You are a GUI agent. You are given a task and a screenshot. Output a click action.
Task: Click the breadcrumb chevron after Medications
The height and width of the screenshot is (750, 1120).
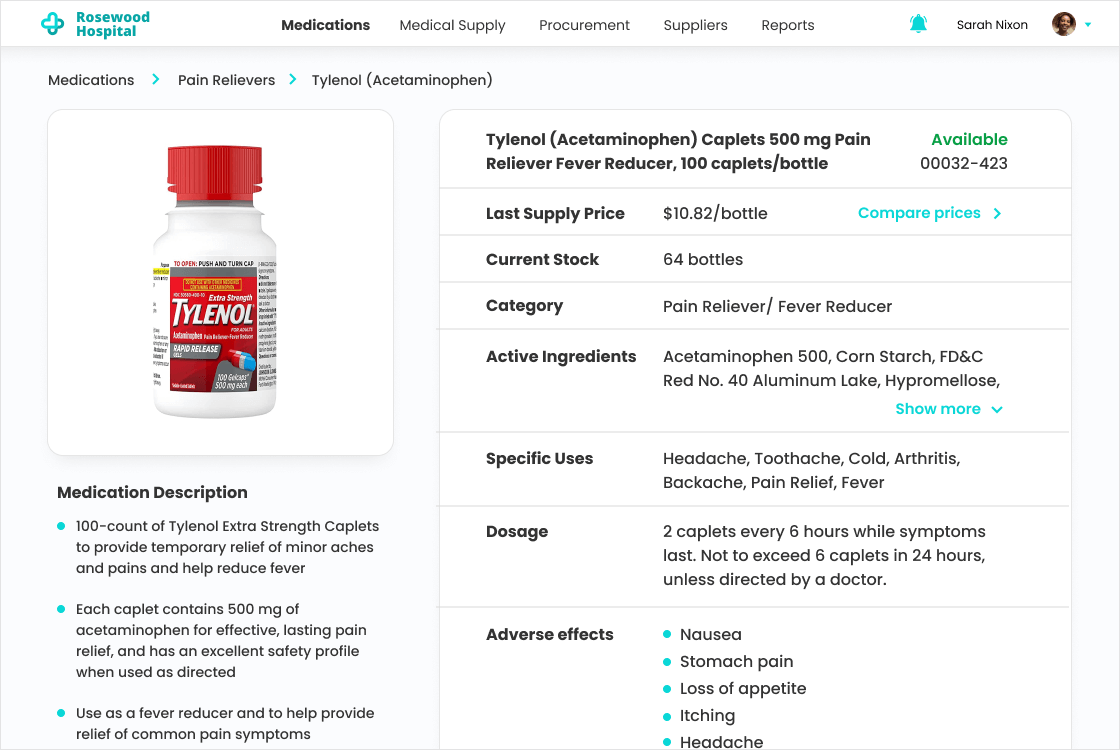(156, 79)
